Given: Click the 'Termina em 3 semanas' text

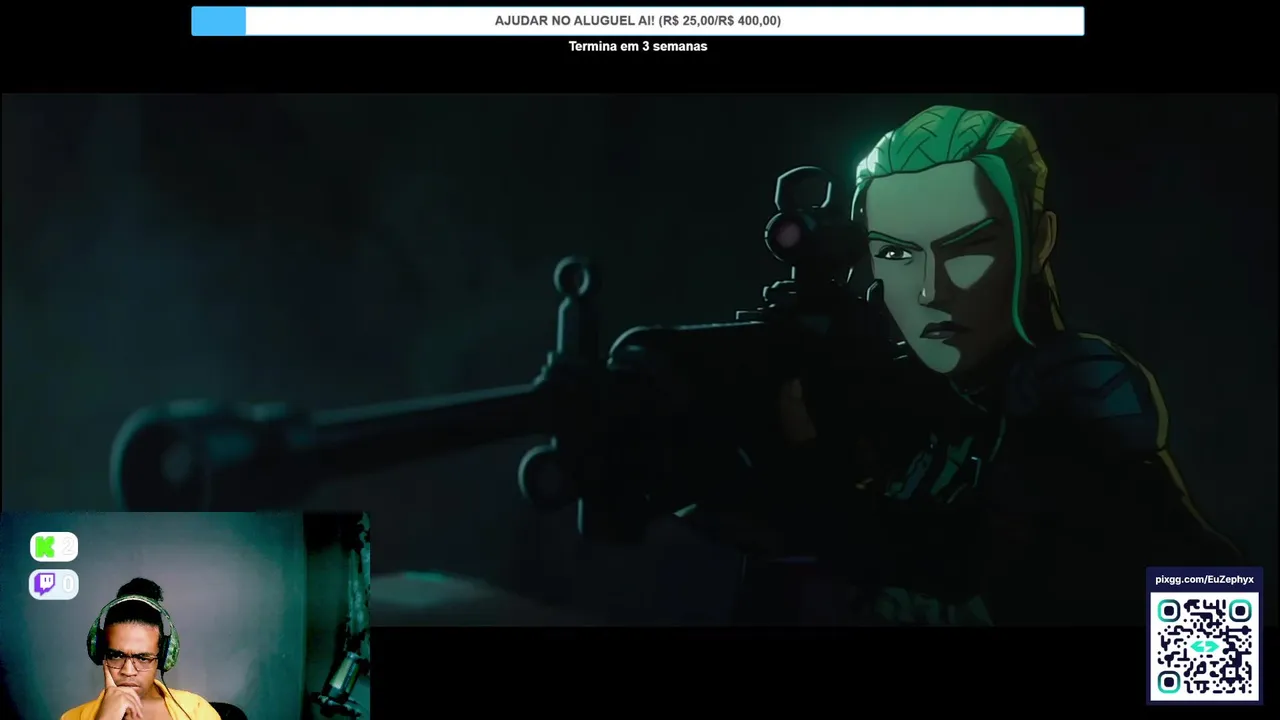Looking at the screenshot, I should click(x=638, y=46).
